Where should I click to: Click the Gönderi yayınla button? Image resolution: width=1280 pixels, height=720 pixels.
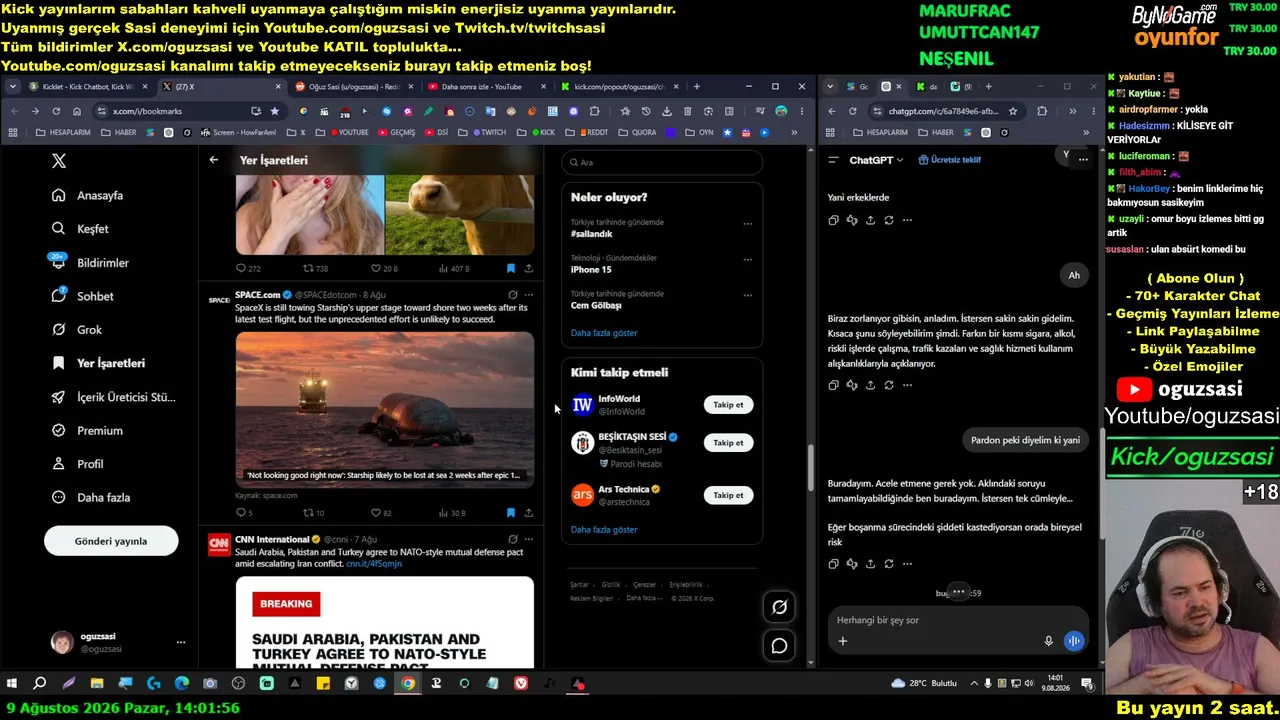[111, 541]
